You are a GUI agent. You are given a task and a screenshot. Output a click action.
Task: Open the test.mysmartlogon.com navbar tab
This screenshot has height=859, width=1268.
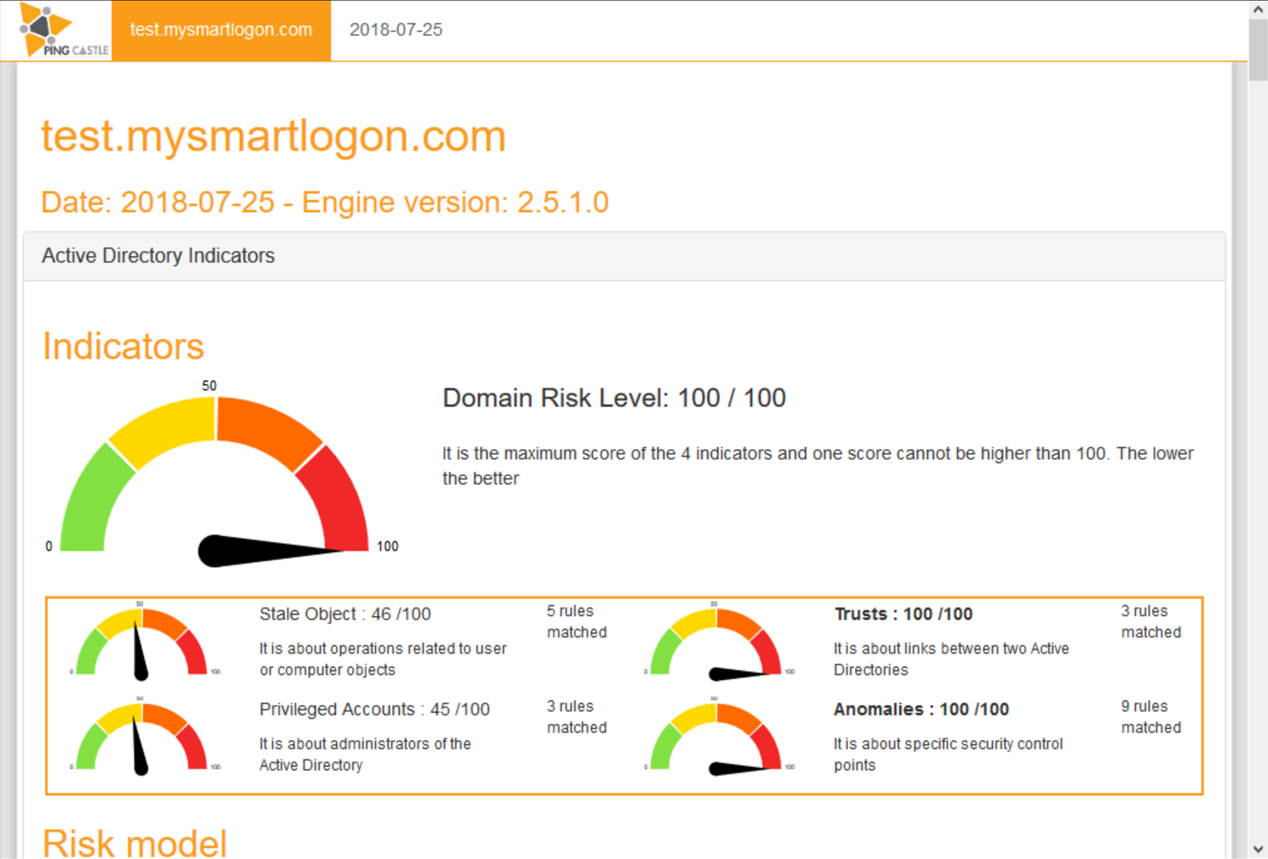(221, 30)
